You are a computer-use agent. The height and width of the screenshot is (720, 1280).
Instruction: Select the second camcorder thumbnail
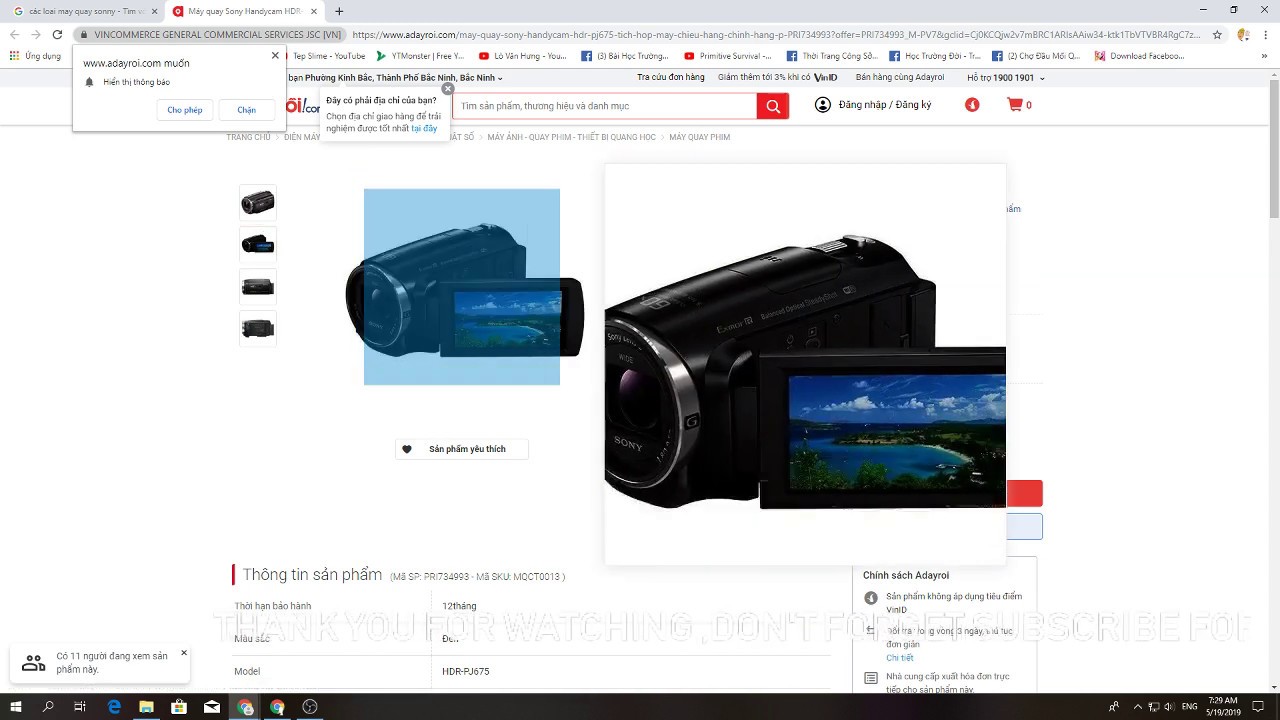point(257,245)
